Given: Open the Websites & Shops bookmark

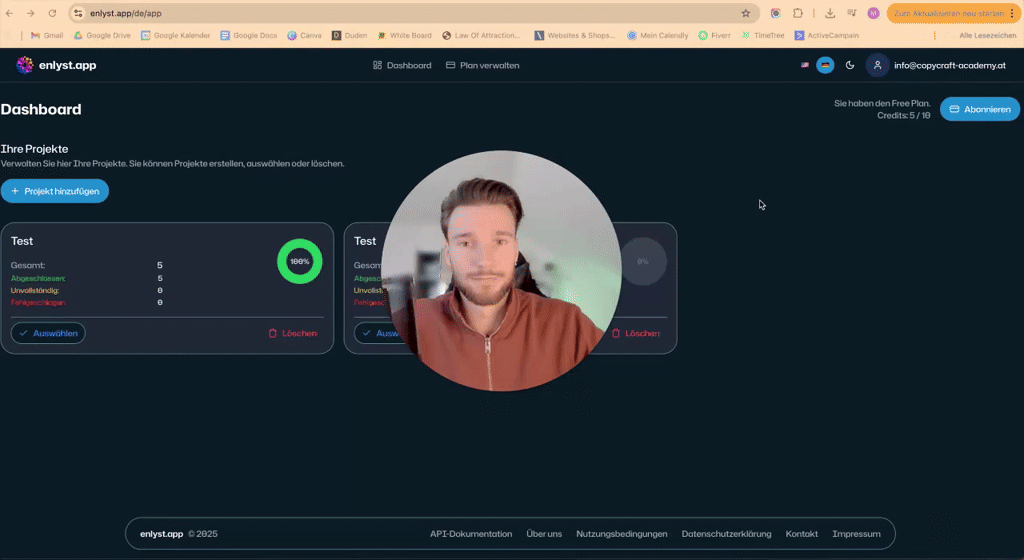Looking at the screenshot, I should (575, 35).
